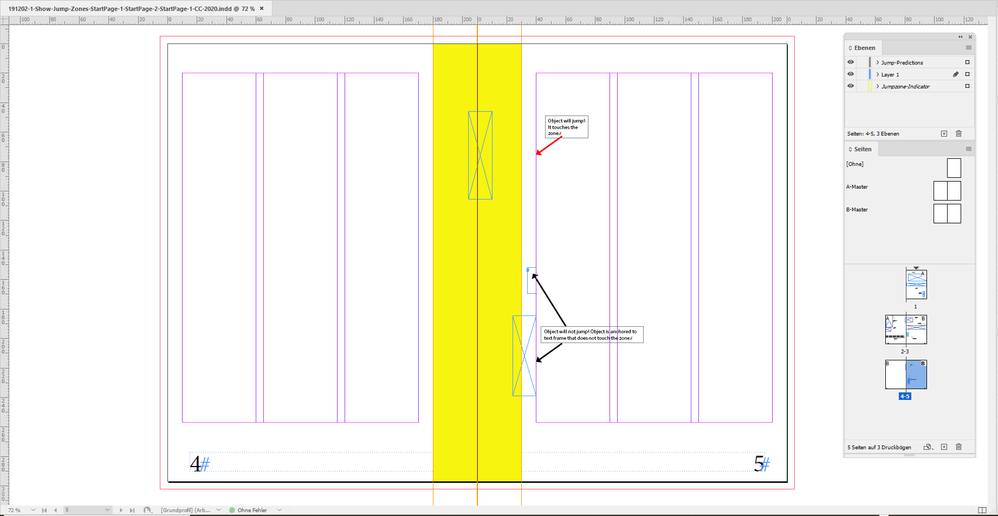Image resolution: width=998 pixels, height=516 pixels.
Task: Open the preflight profile Grundprofil dropdown
Action: click(x=218, y=510)
